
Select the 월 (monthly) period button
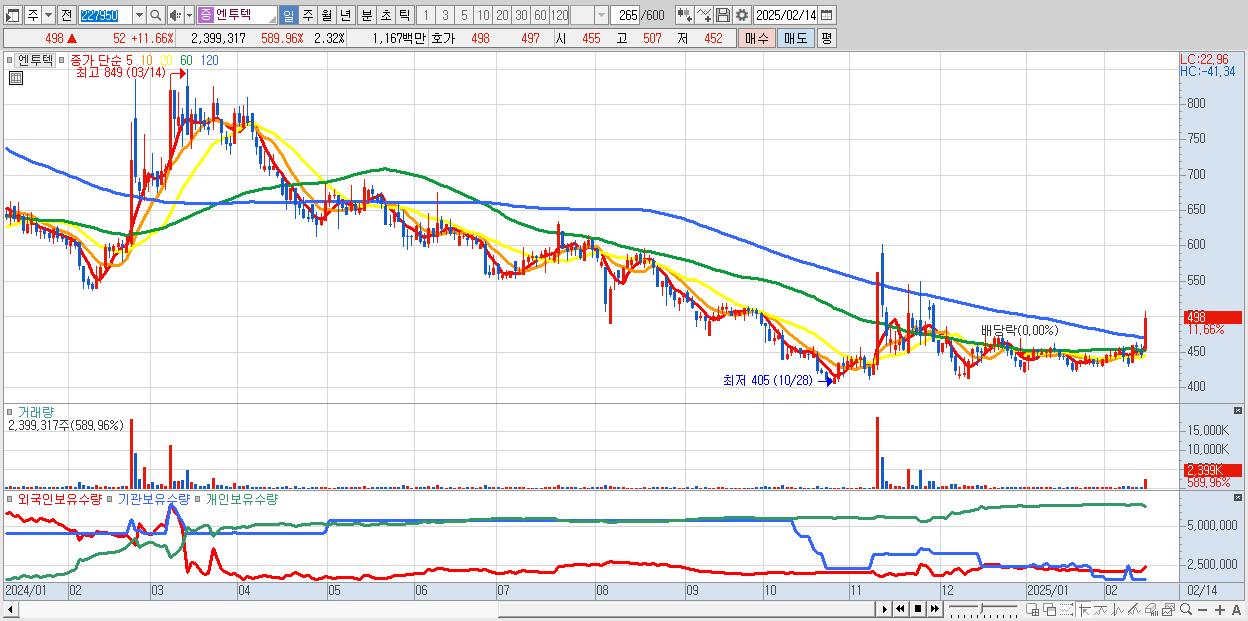coord(326,15)
